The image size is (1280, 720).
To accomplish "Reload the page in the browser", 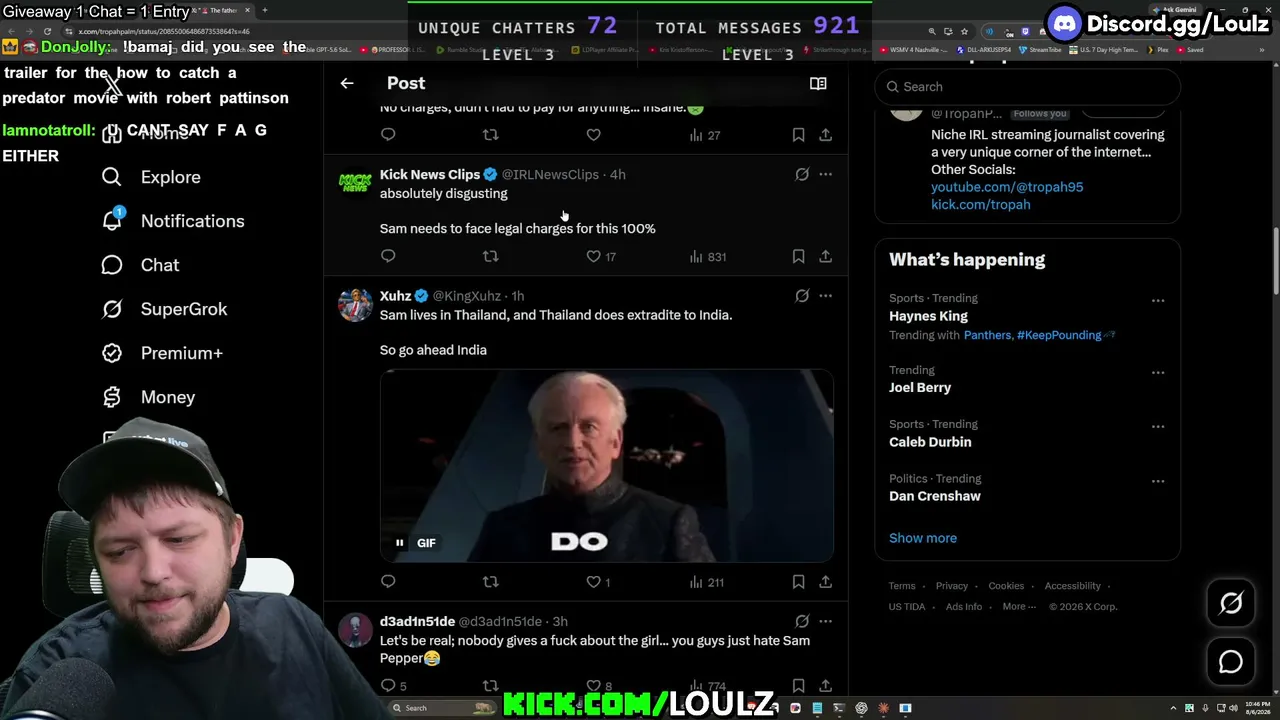I will 47,31.
